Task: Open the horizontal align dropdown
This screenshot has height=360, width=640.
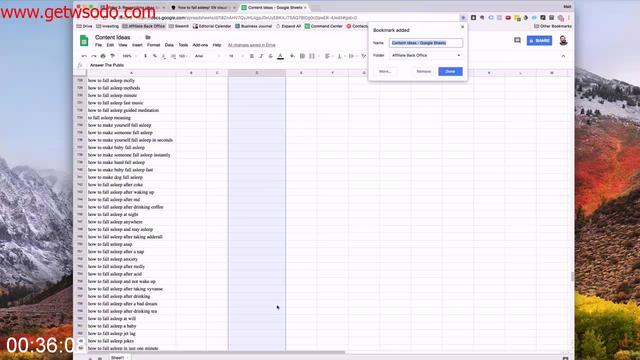Action: pyautogui.click(x=328, y=56)
